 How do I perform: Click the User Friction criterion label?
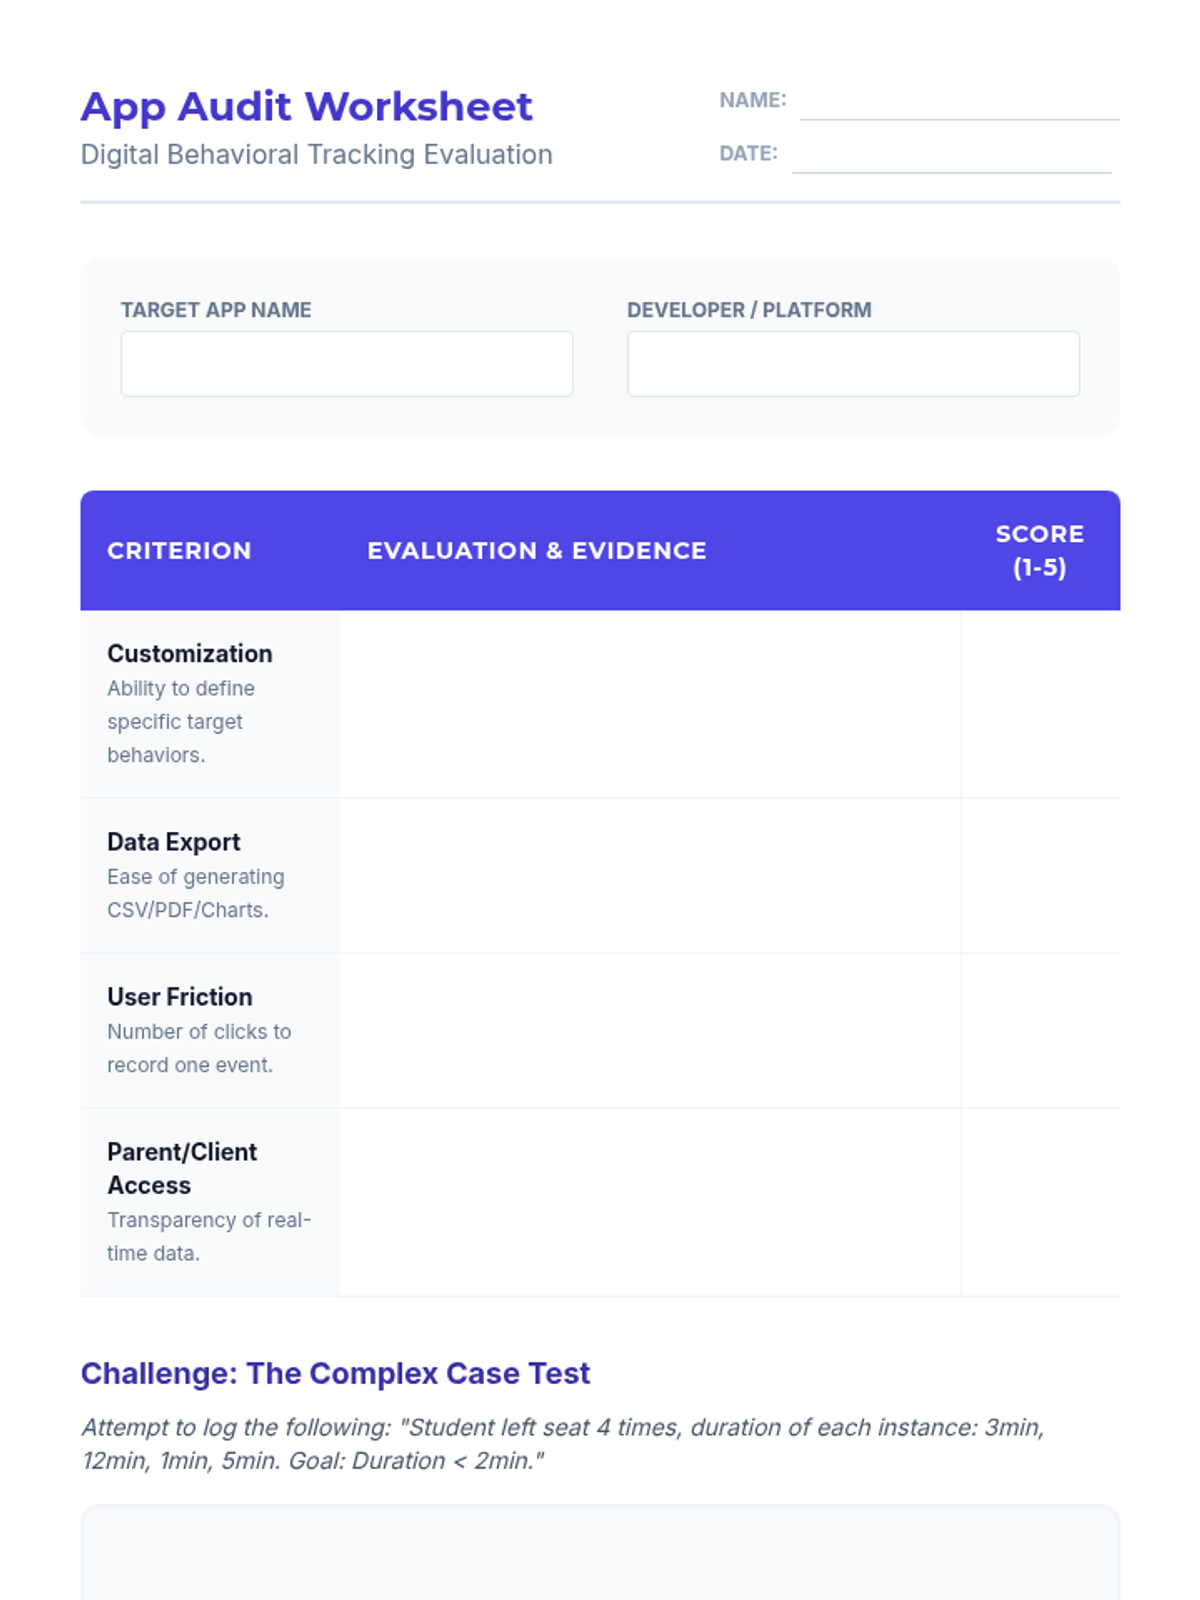click(x=180, y=997)
